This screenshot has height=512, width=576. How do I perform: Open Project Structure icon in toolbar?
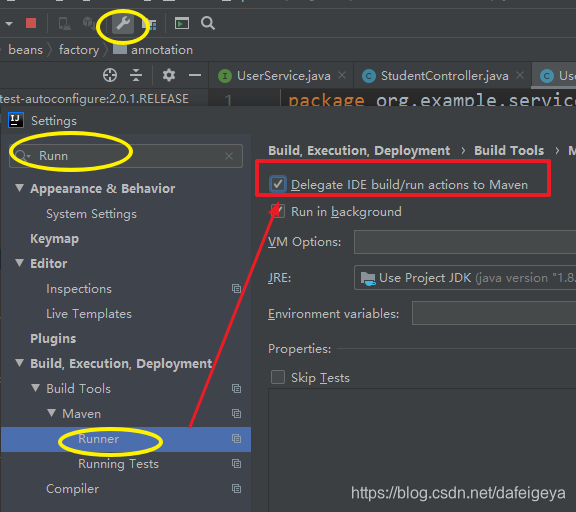coord(150,24)
